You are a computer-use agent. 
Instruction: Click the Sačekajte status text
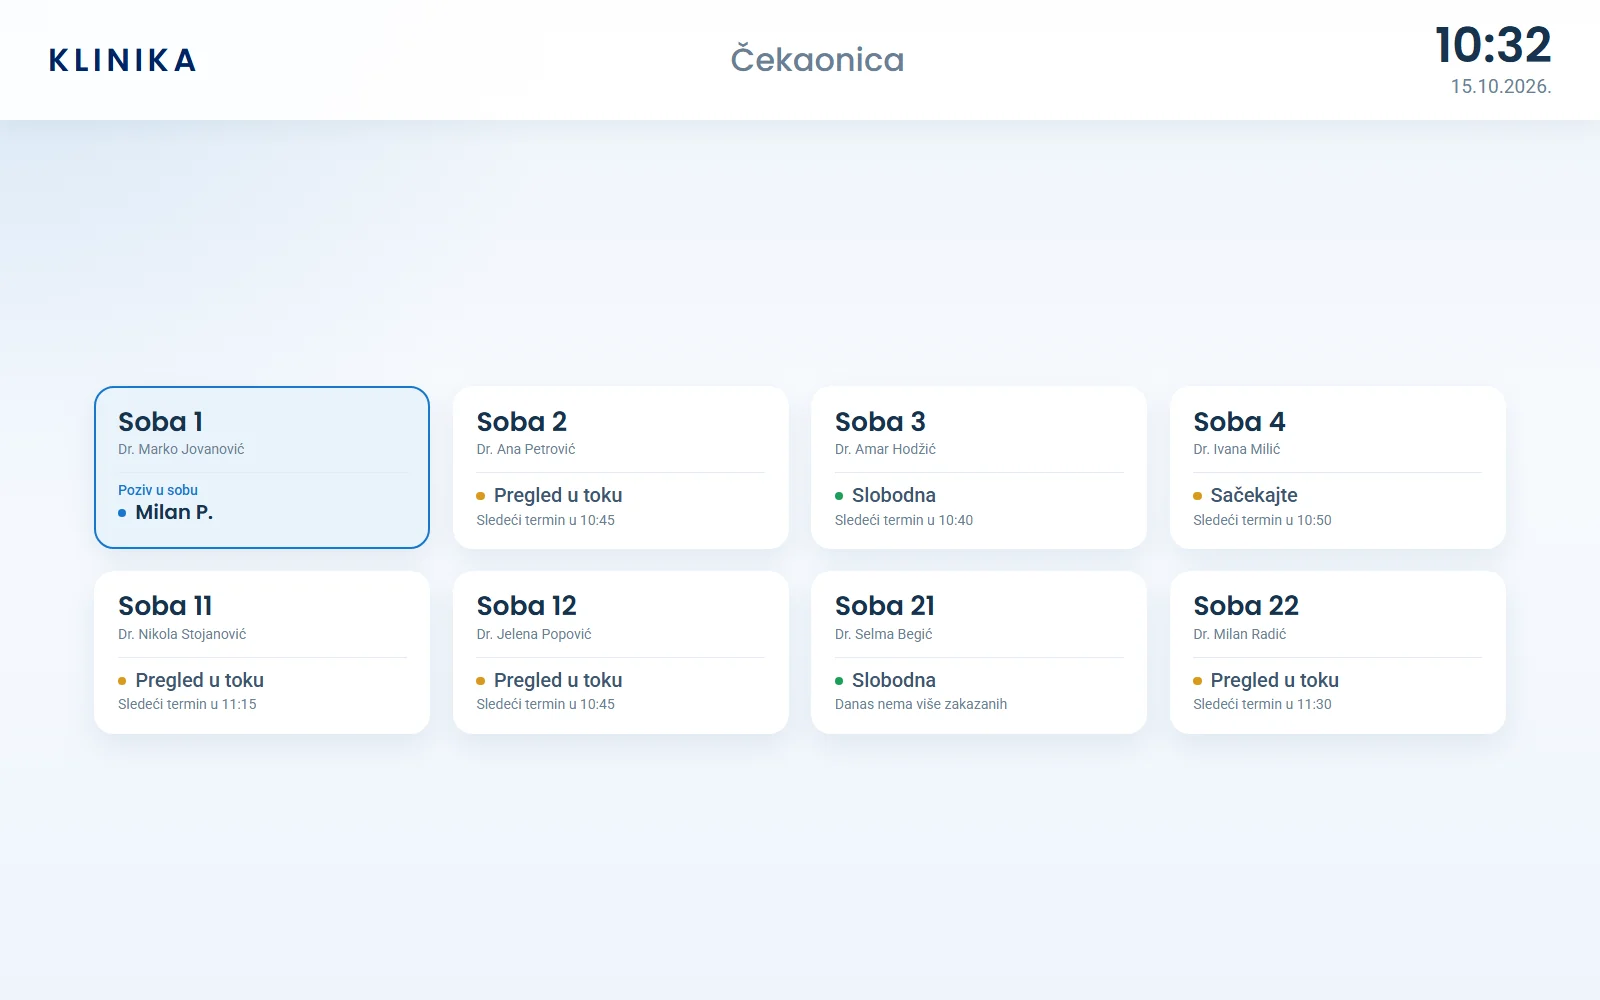tap(1254, 495)
